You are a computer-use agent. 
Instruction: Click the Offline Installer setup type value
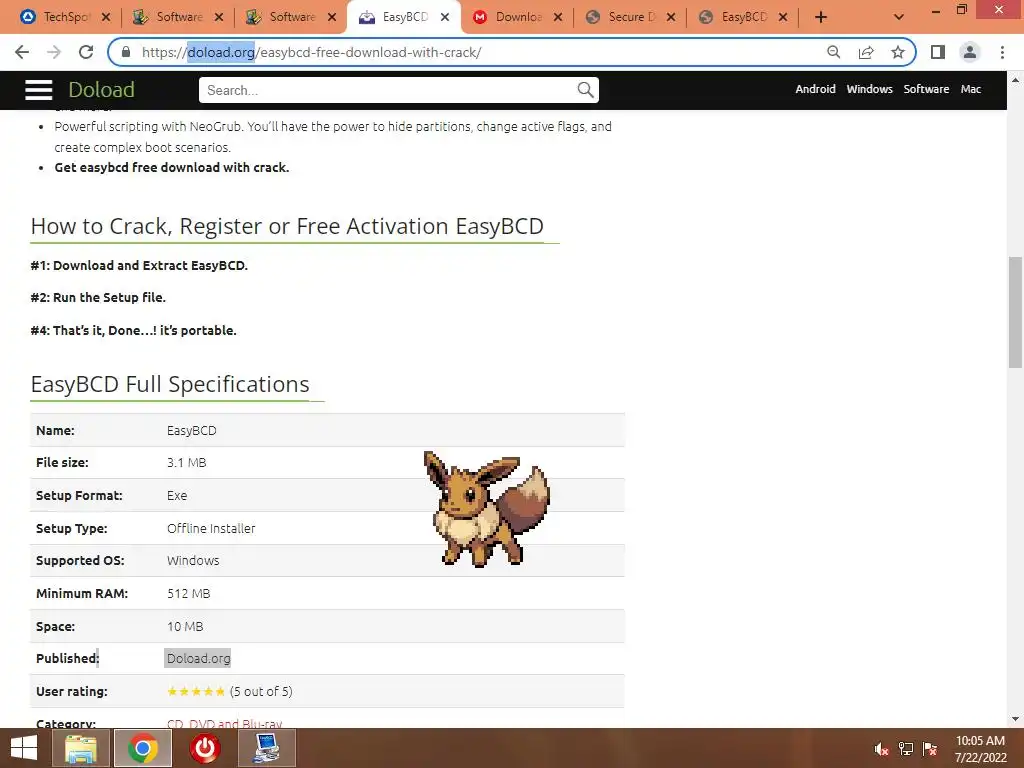point(211,528)
